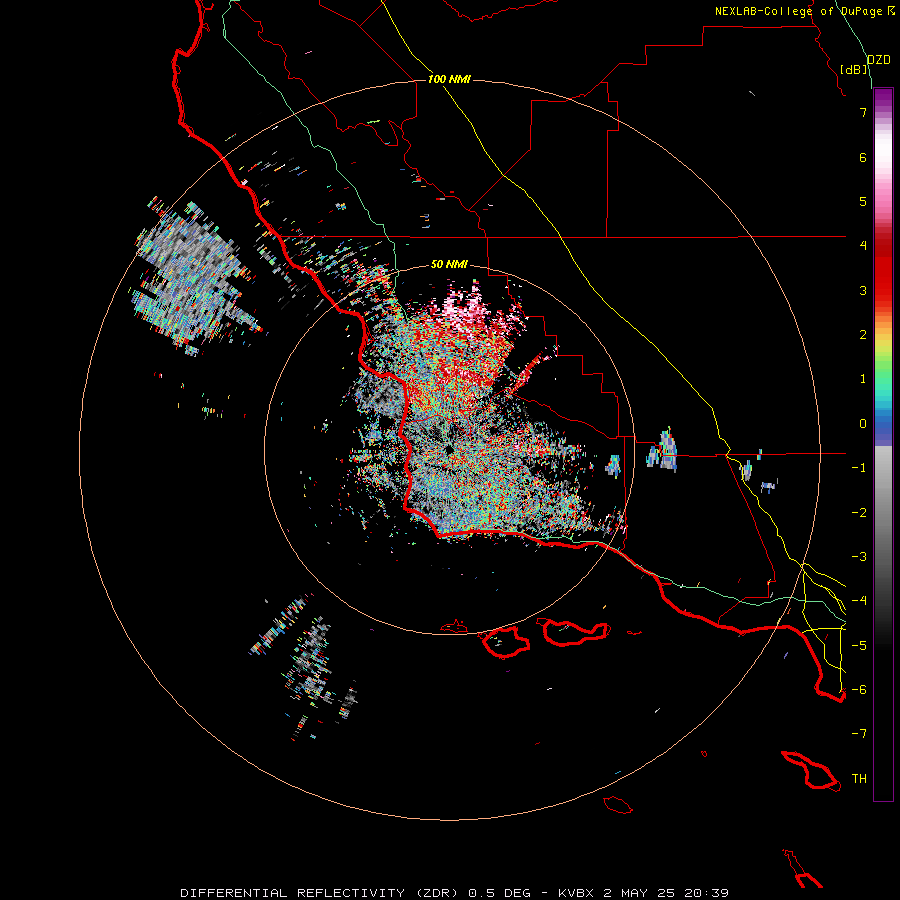The image size is (900, 900).
Task: Click the scale value 3
Action: click(863, 290)
